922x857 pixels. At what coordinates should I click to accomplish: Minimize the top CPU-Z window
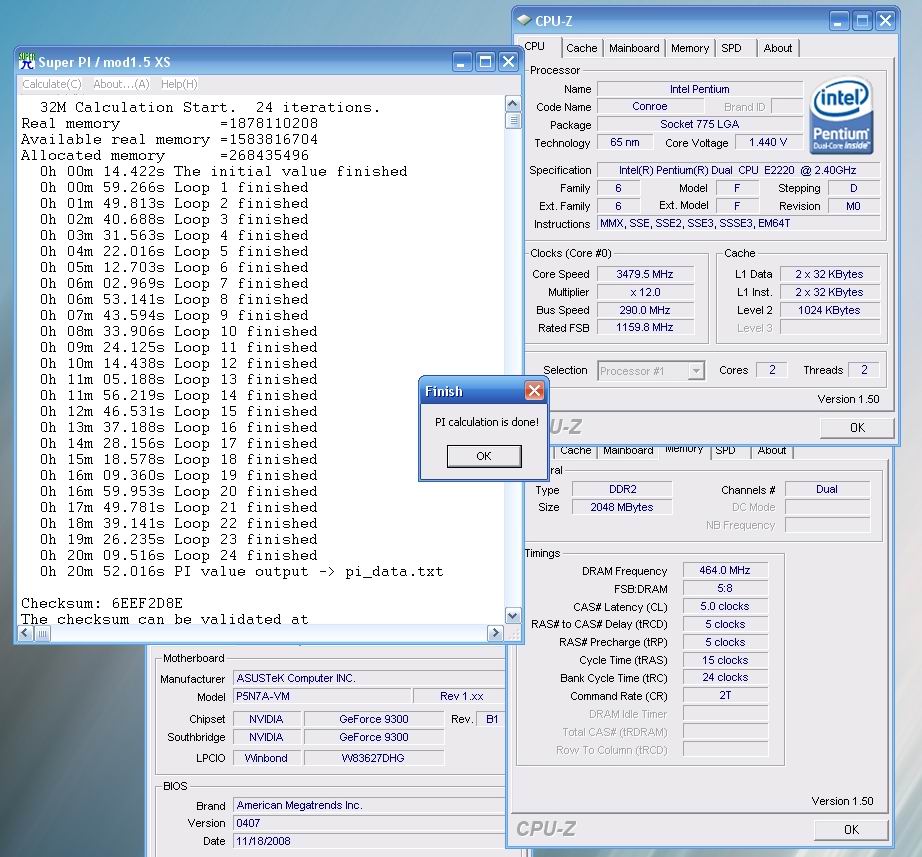pyautogui.click(x=839, y=21)
